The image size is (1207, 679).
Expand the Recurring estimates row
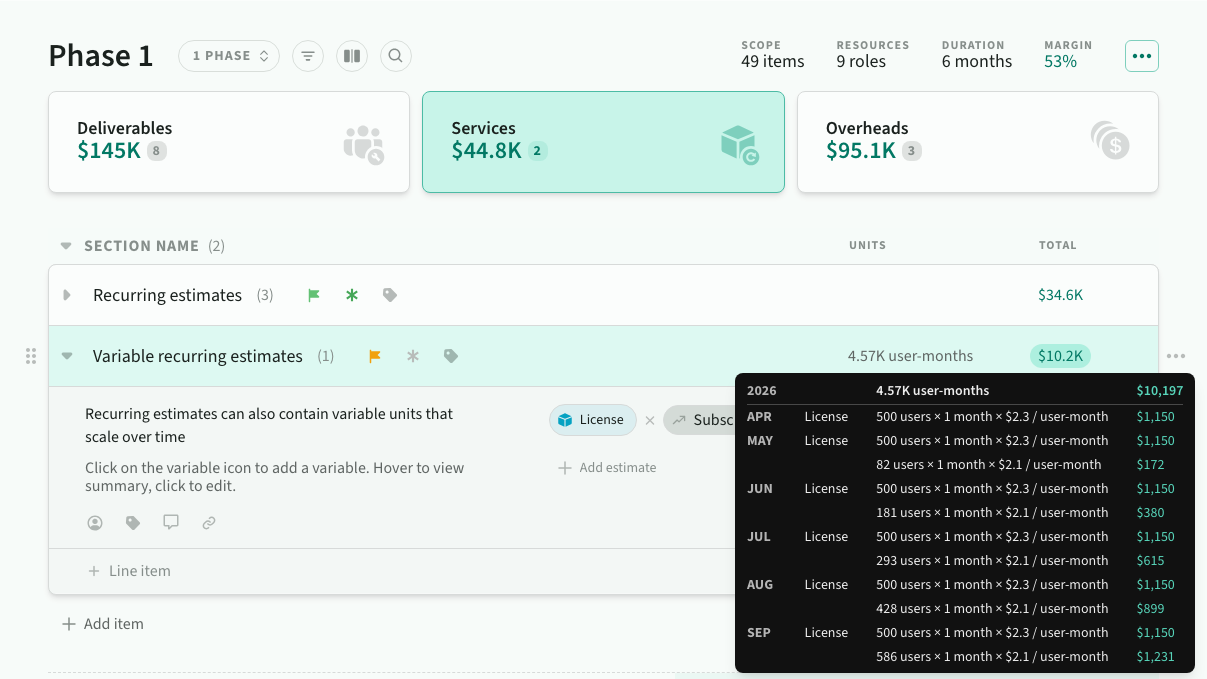click(68, 295)
